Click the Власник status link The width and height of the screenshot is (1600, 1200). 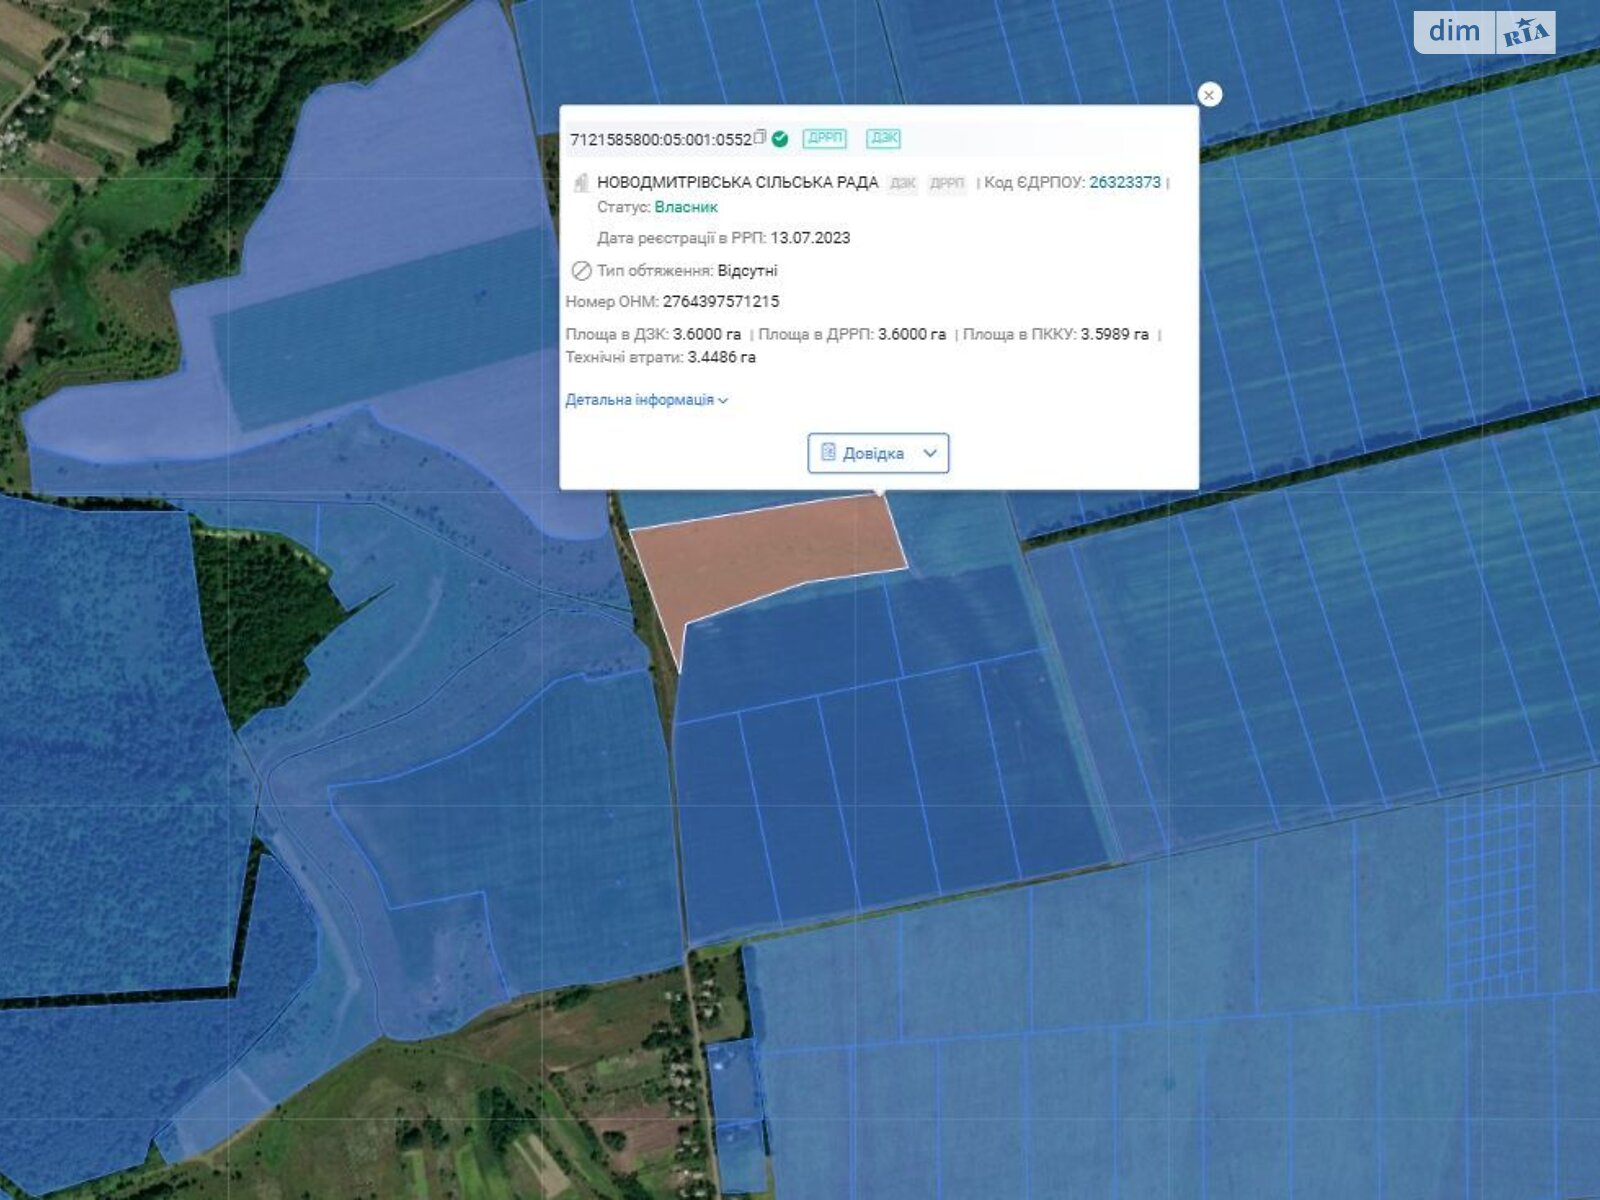[686, 207]
